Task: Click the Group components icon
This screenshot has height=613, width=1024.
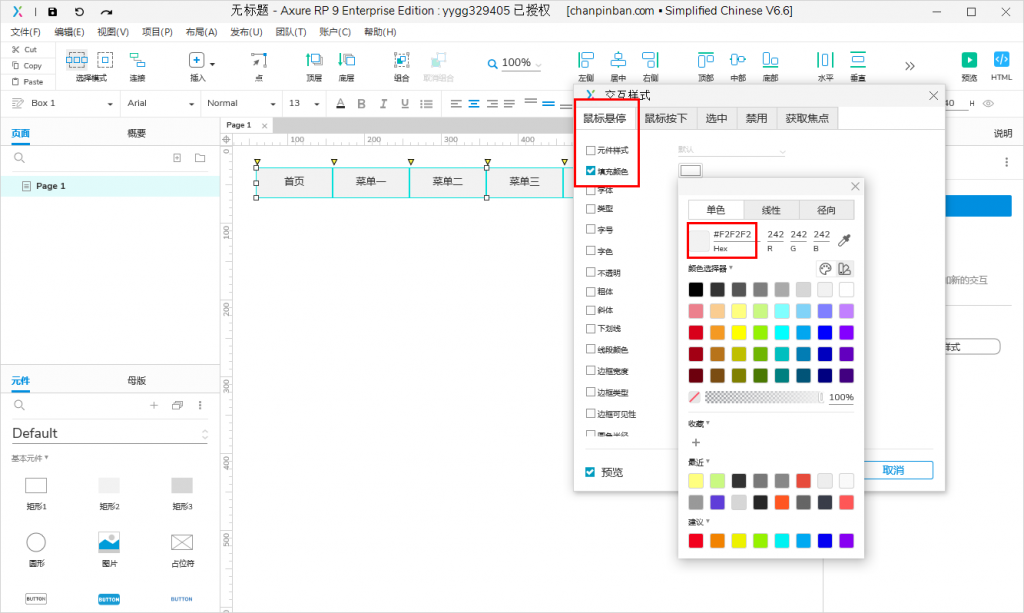Action: pyautogui.click(x=401, y=61)
